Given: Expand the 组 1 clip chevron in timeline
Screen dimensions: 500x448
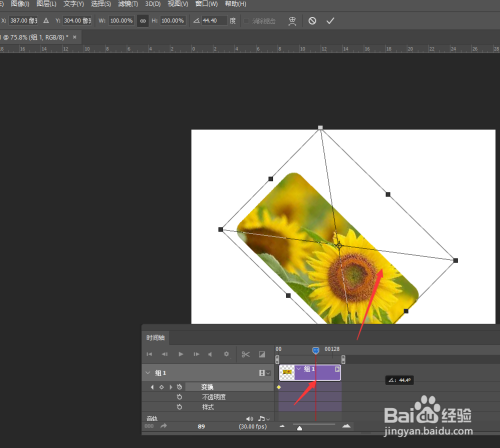Looking at the screenshot, I should point(299,369).
